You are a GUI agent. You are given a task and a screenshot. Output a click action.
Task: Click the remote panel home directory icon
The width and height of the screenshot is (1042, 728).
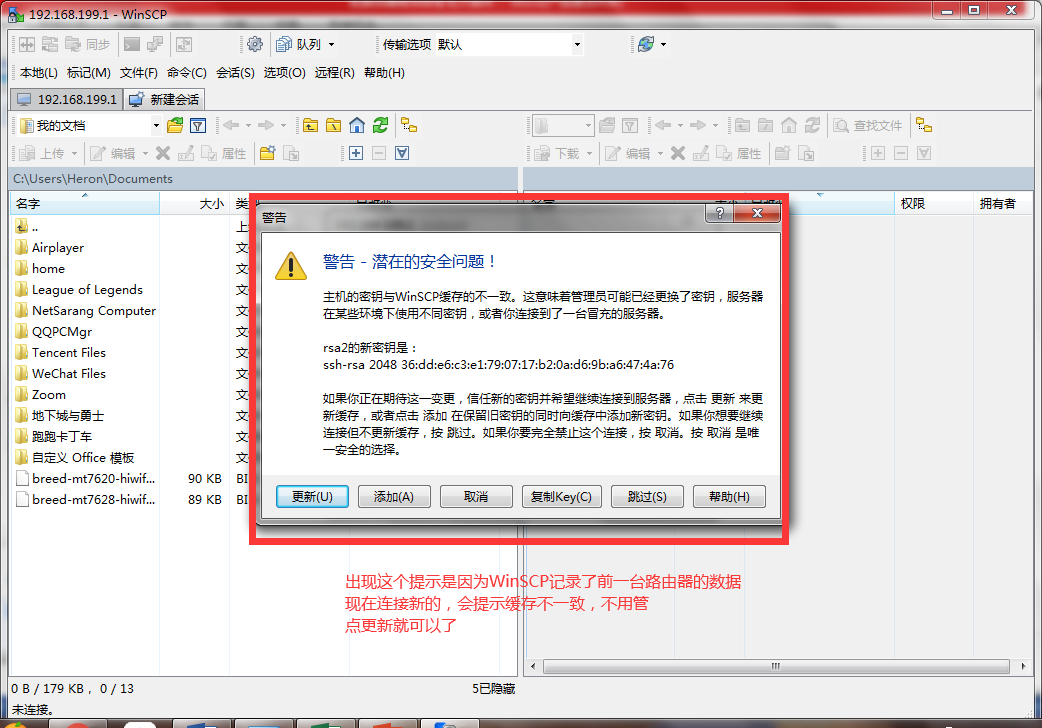(789, 125)
